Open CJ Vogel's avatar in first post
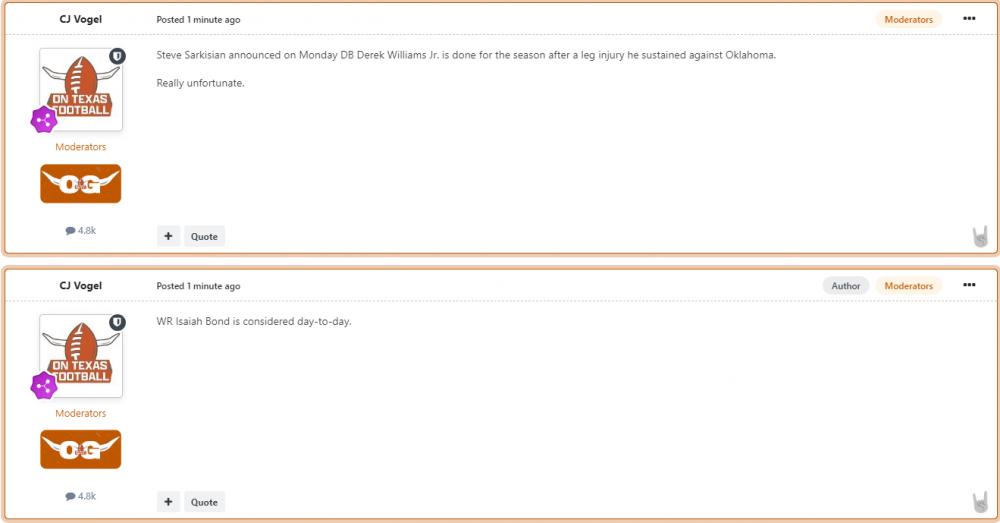Image resolution: width=1000 pixels, height=523 pixels. [81, 90]
